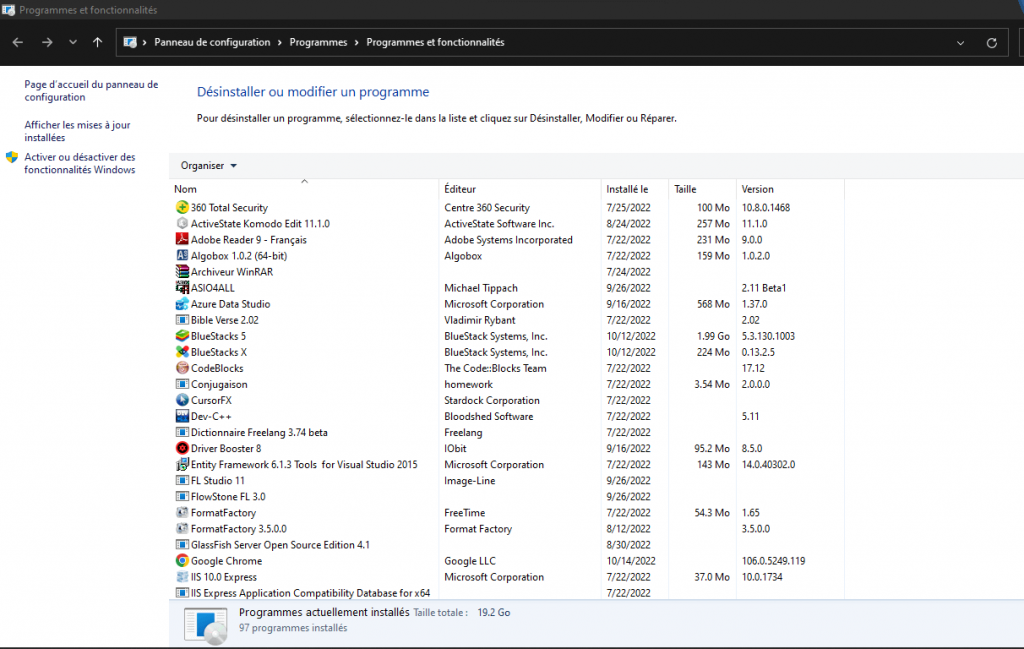
Task: Select the FormatFactory entry by FreeTime
Action: pyautogui.click(x=506, y=513)
